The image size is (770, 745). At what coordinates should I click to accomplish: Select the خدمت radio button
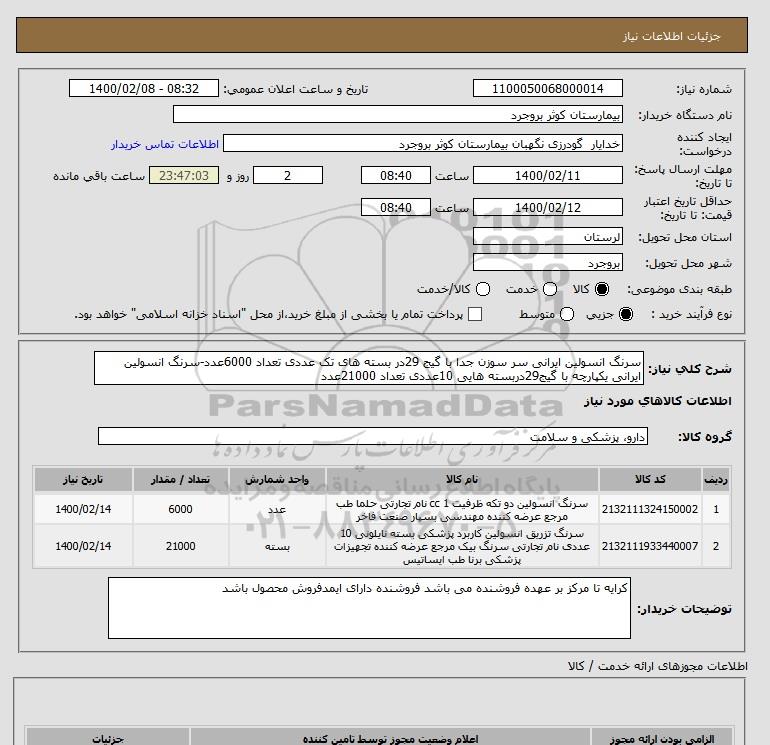click(550, 289)
